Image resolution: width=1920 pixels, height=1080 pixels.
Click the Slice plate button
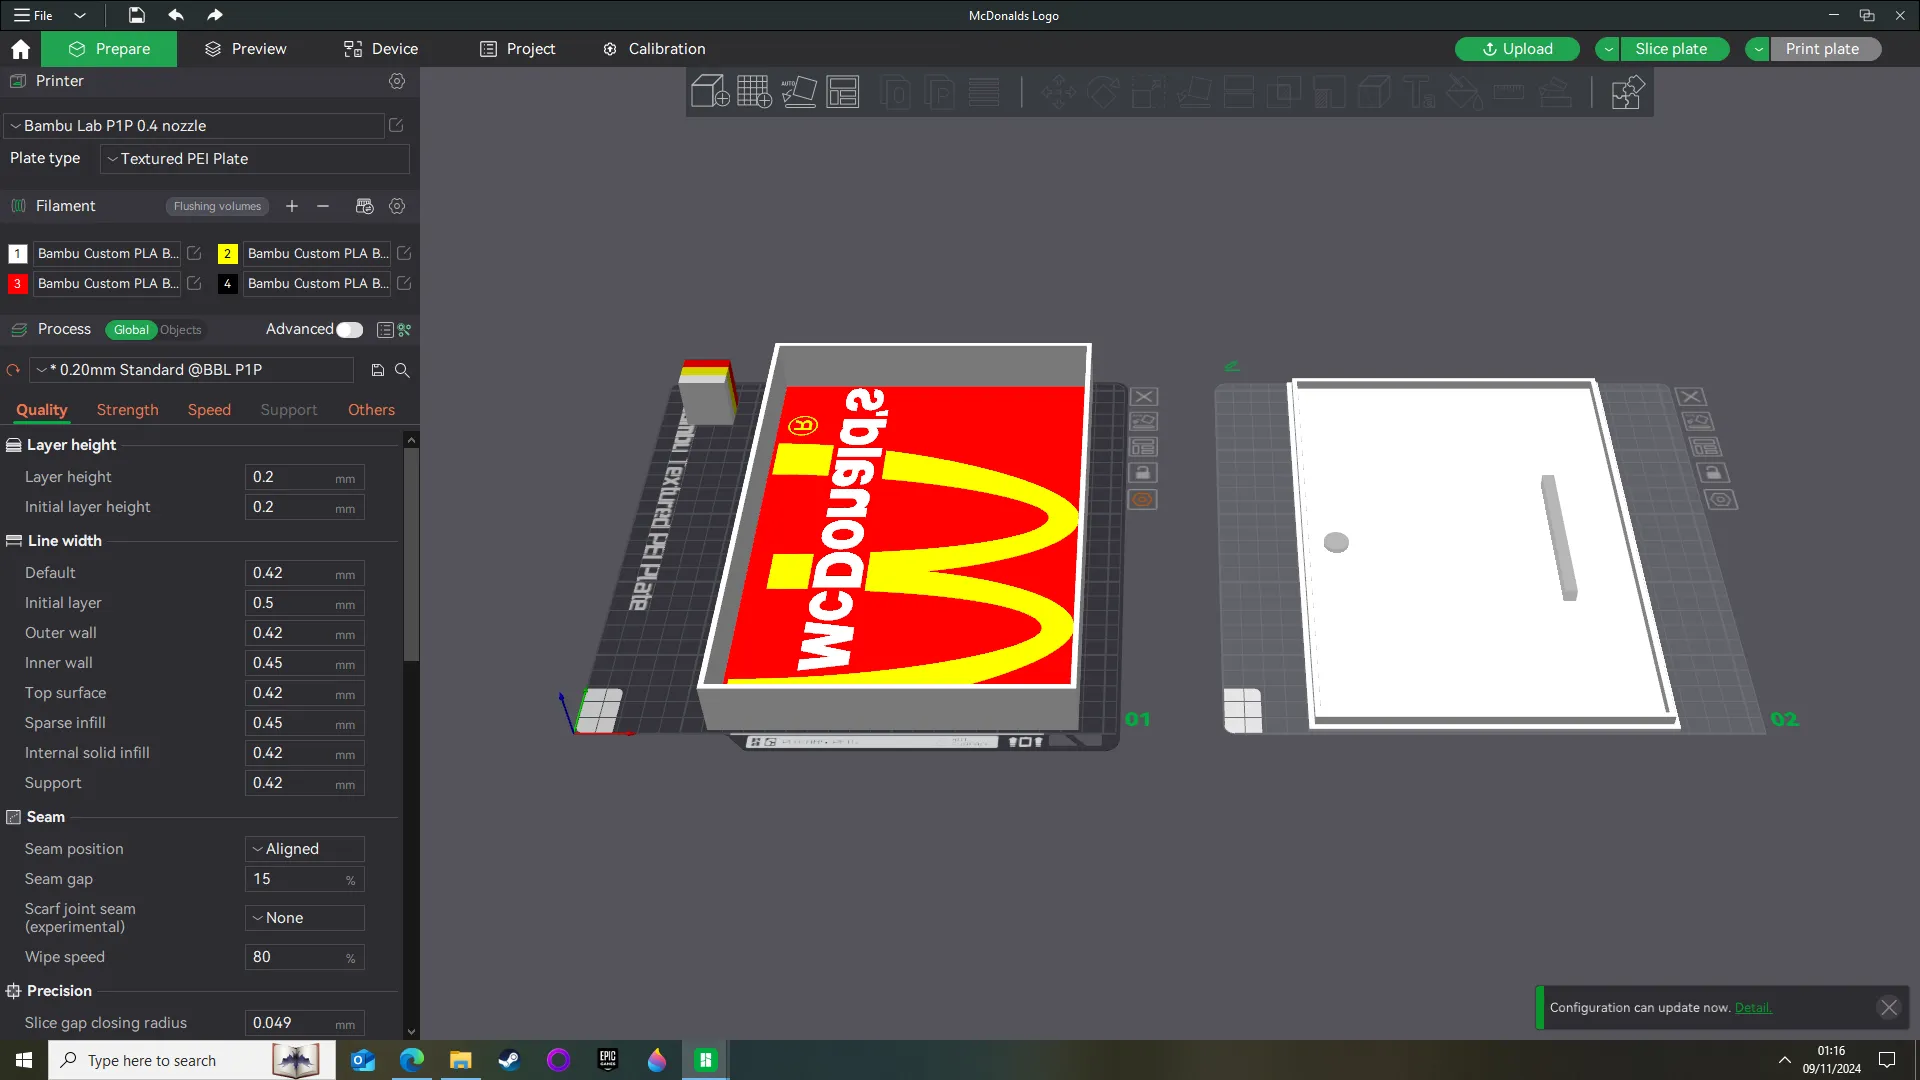[x=1675, y=49]
